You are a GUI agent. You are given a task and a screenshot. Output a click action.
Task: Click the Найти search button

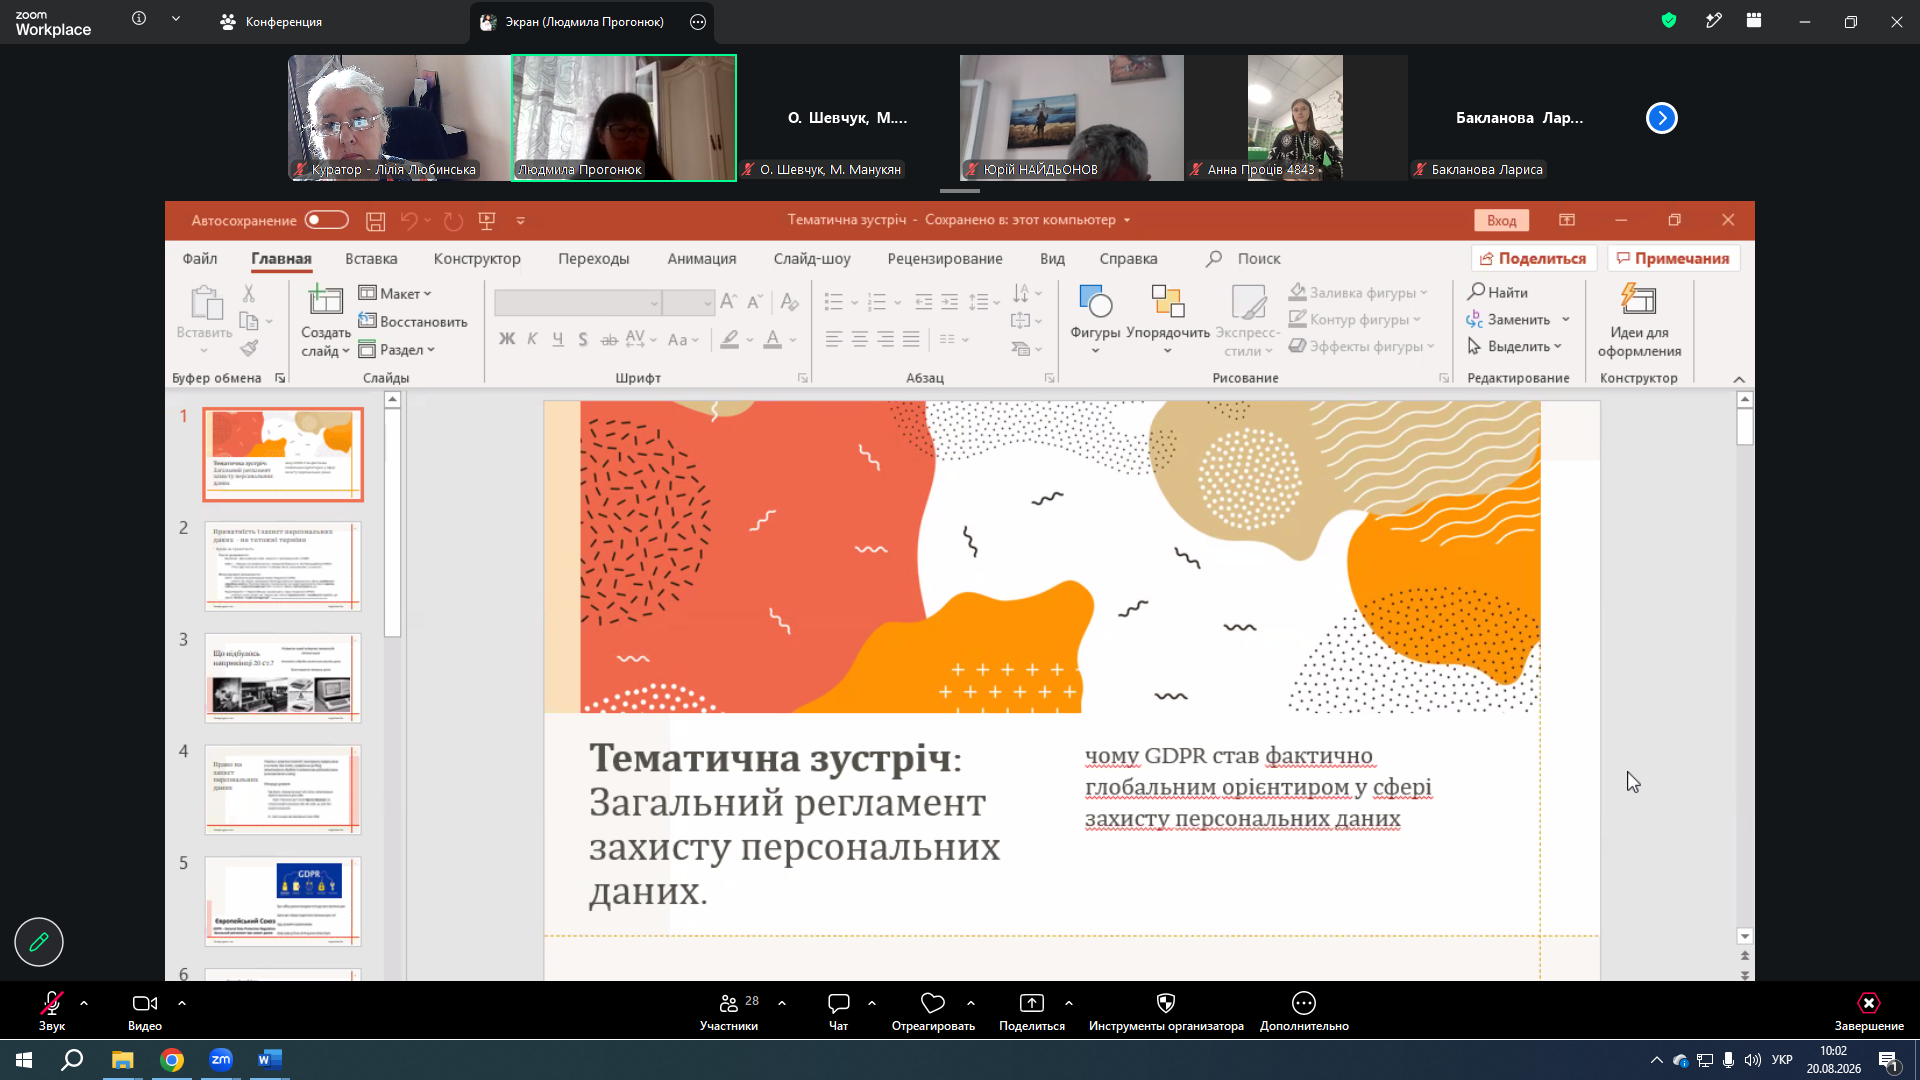tap(1498, 292)
